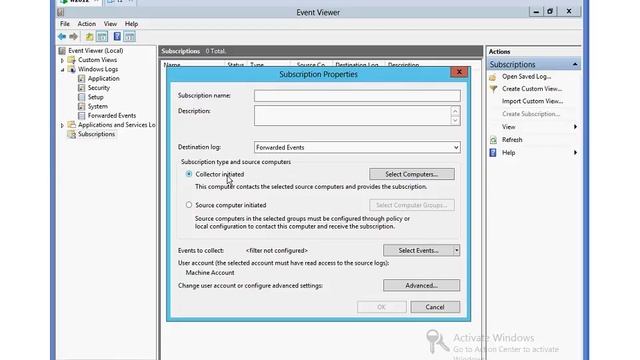
Task: Select the Application log icon
Action: (82, 78)
